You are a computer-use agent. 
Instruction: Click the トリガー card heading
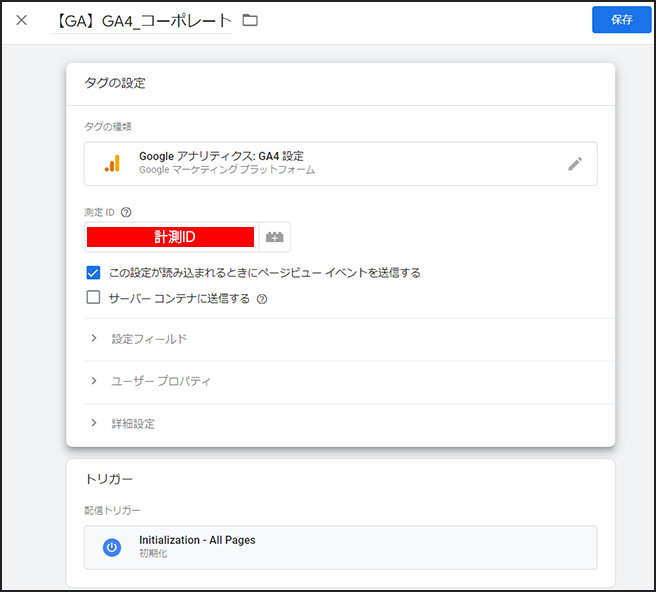point(109,479)
